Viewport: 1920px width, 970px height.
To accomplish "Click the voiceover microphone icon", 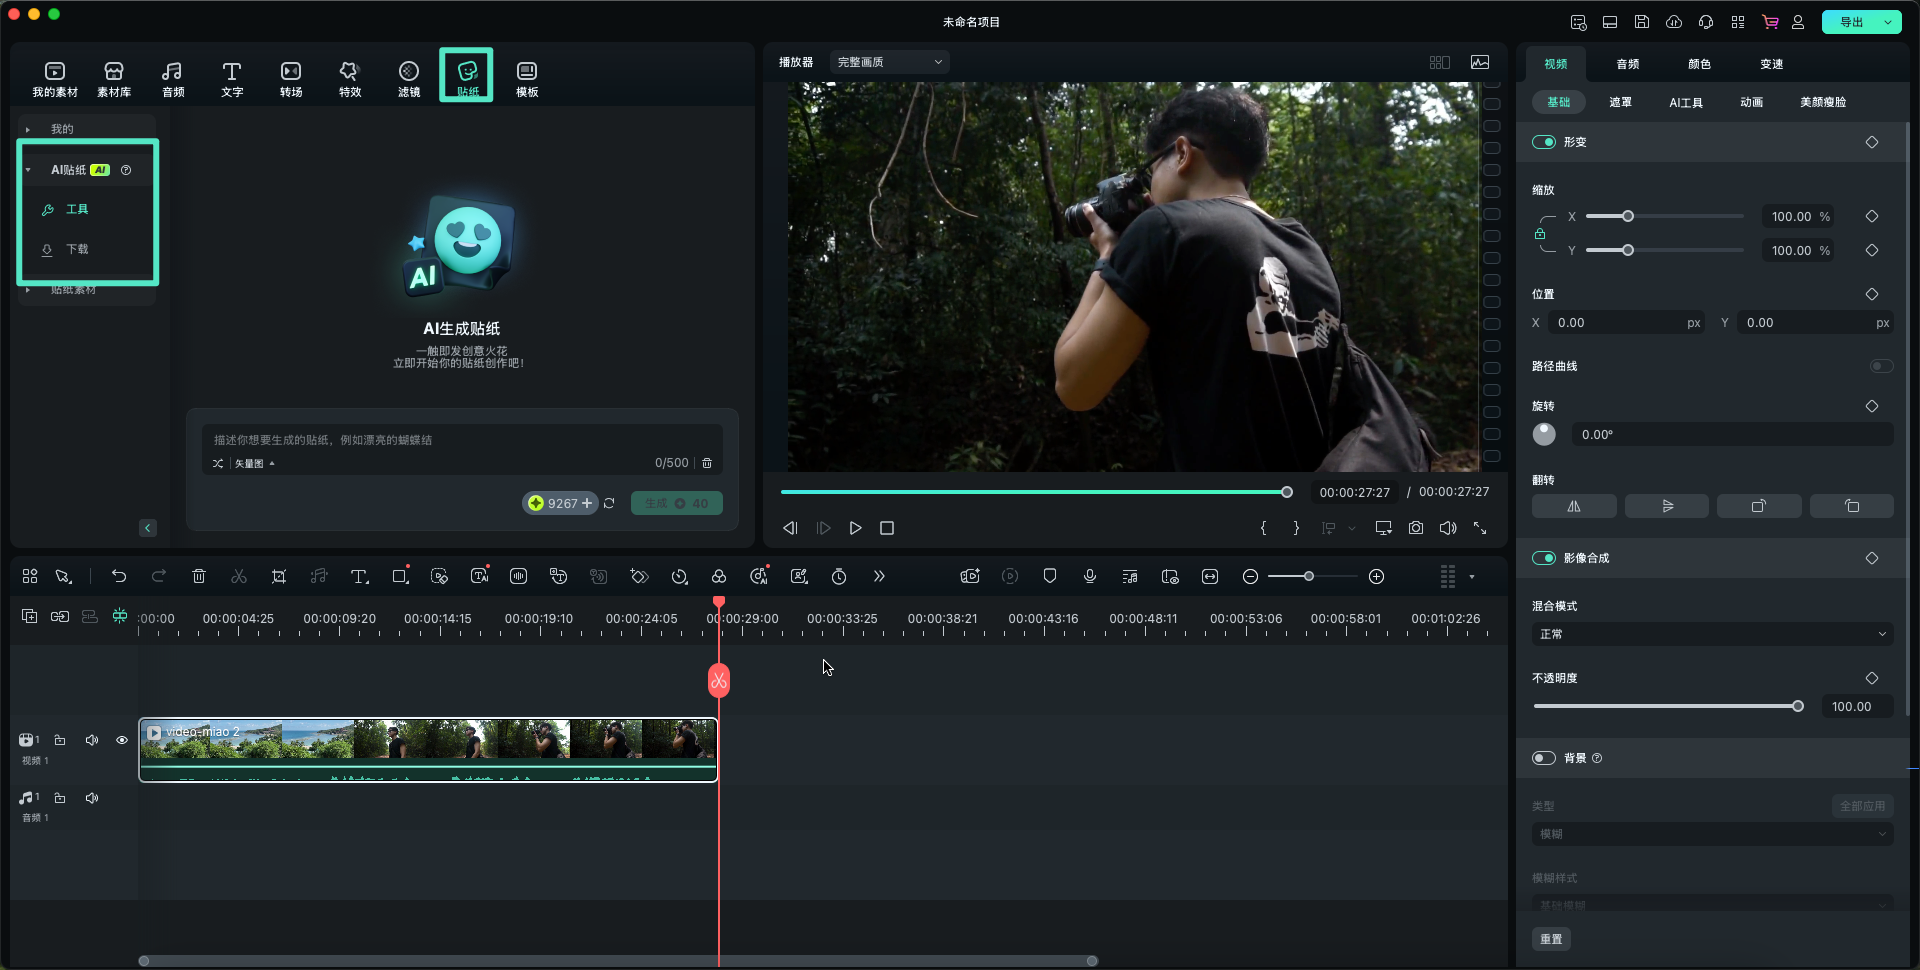I will pyautogui.click(x=1090, y=576).
